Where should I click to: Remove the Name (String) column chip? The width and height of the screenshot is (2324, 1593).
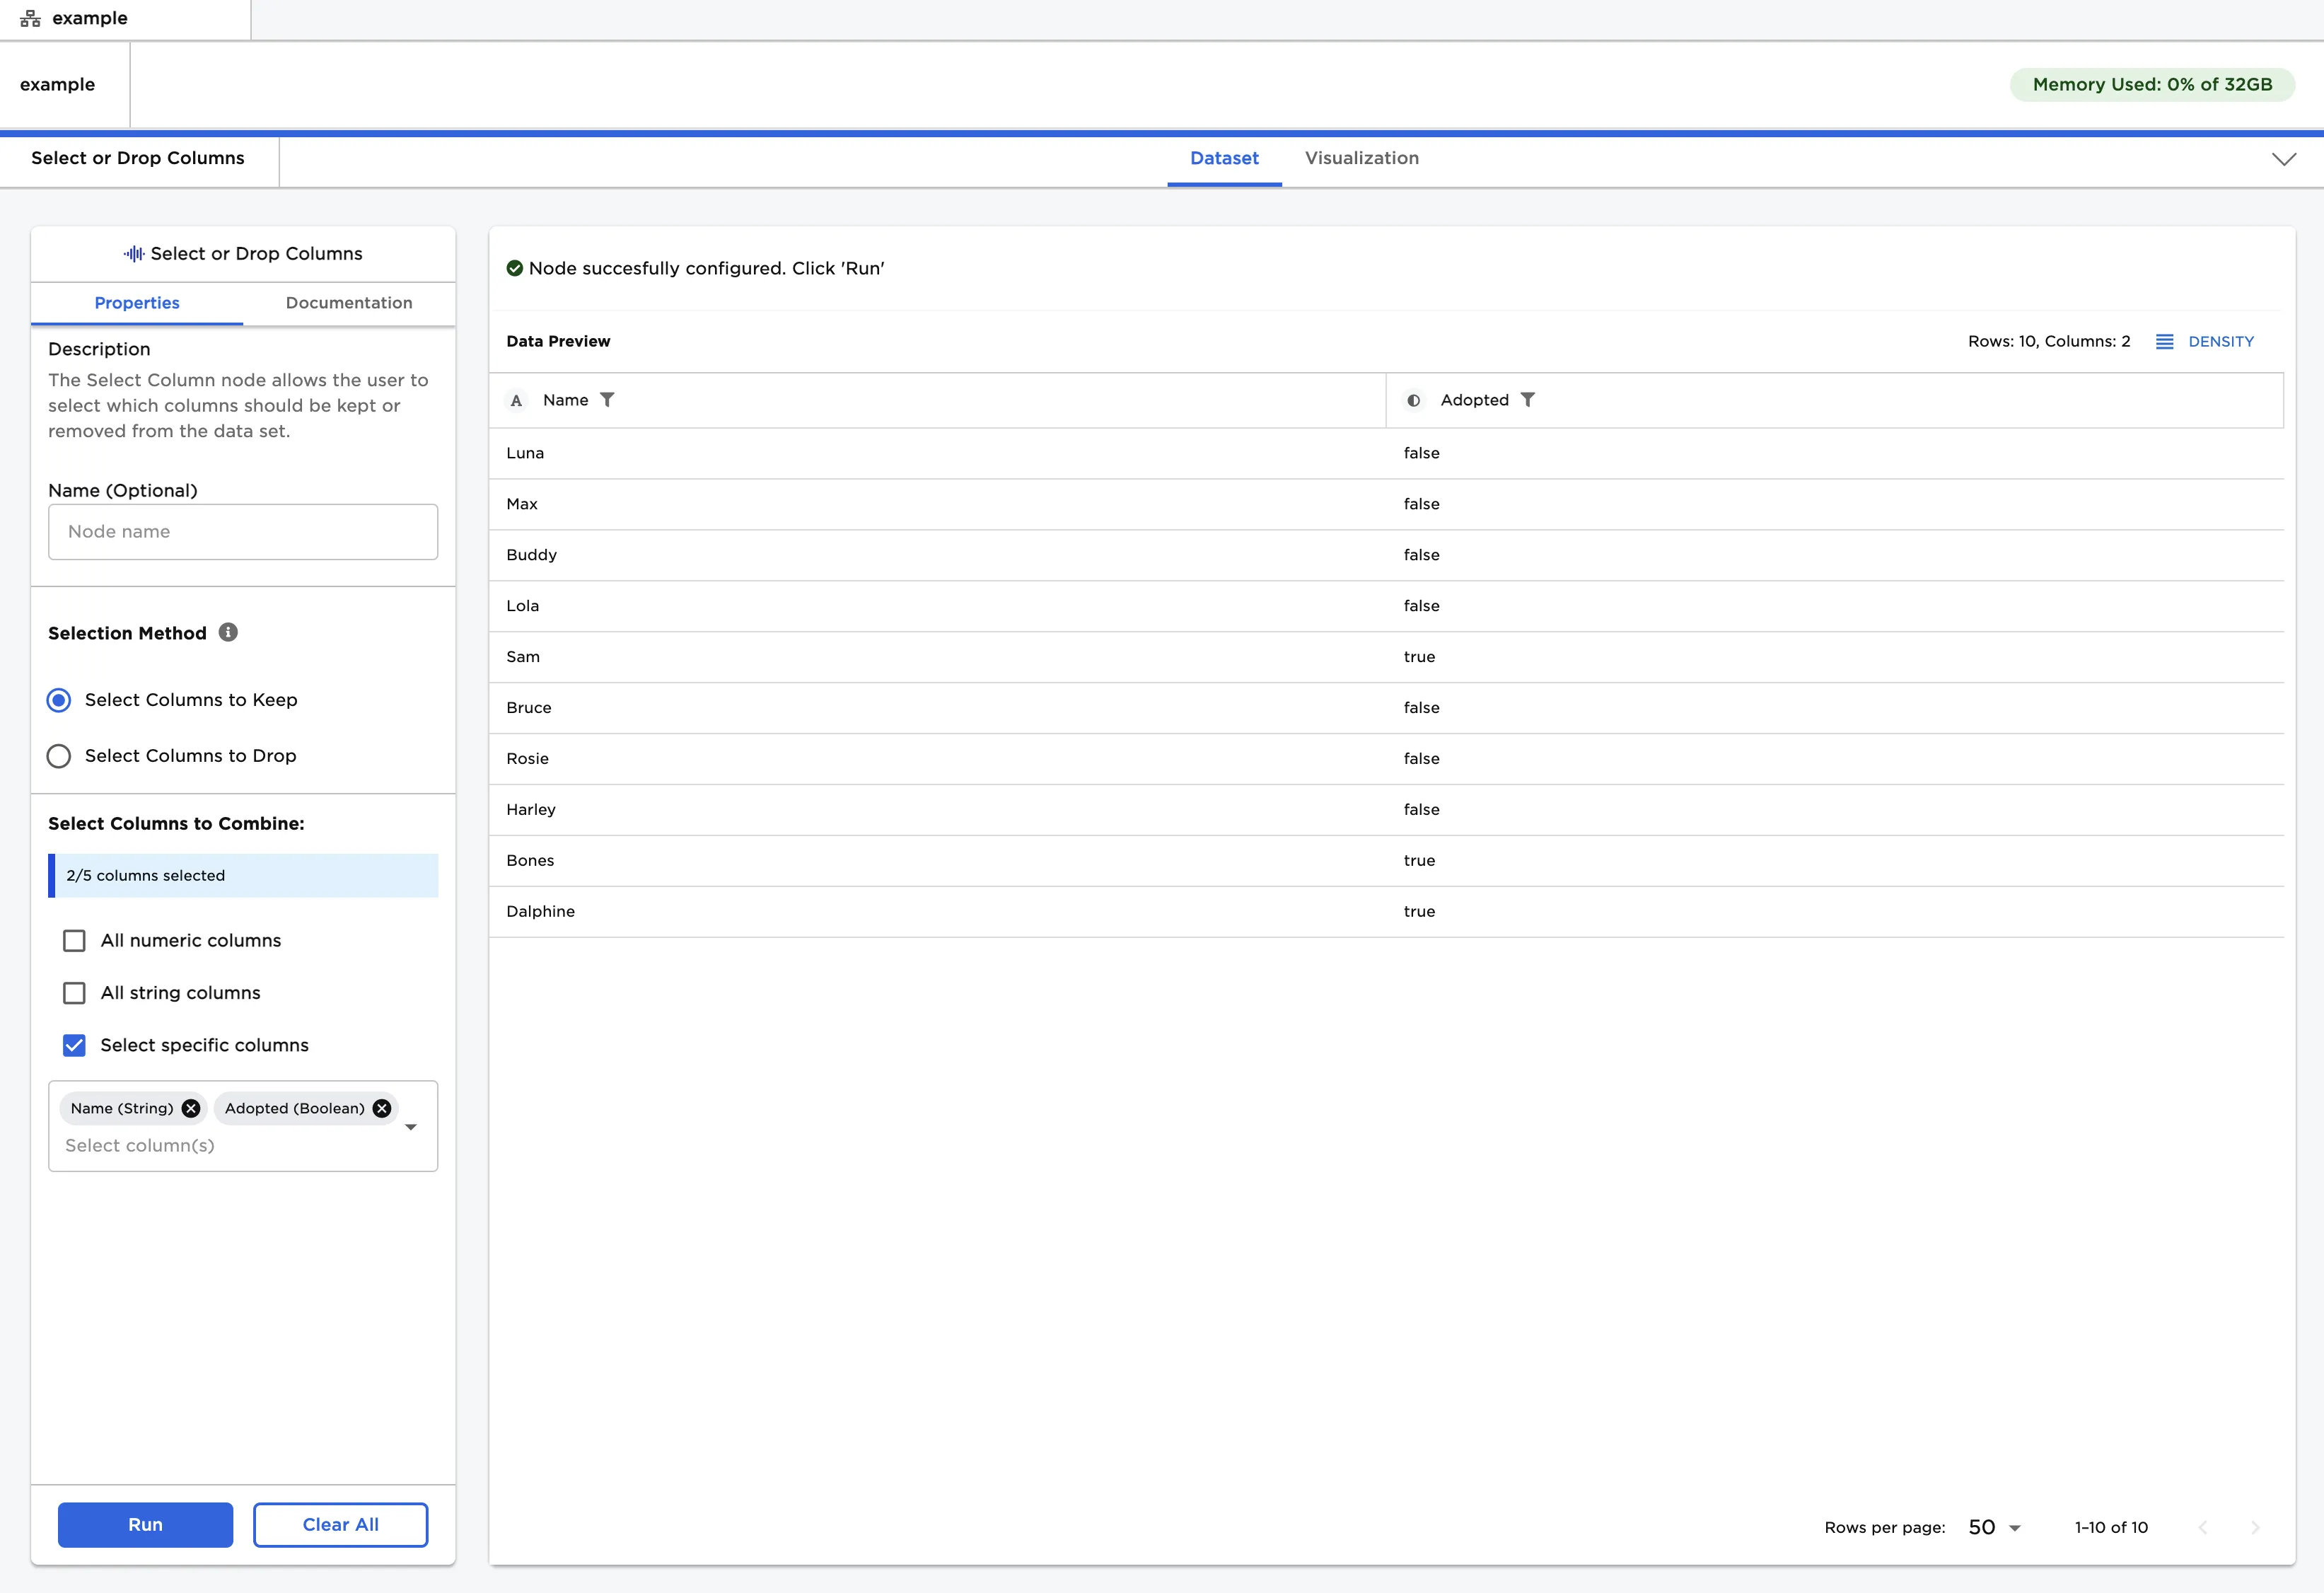click(x=190, y=1108)
